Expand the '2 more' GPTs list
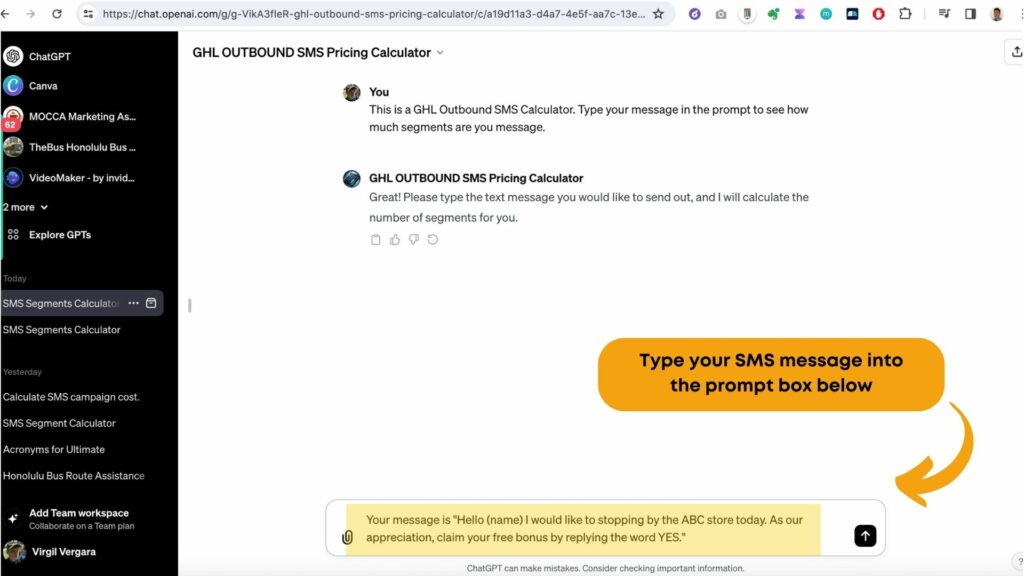 (25, 207)
